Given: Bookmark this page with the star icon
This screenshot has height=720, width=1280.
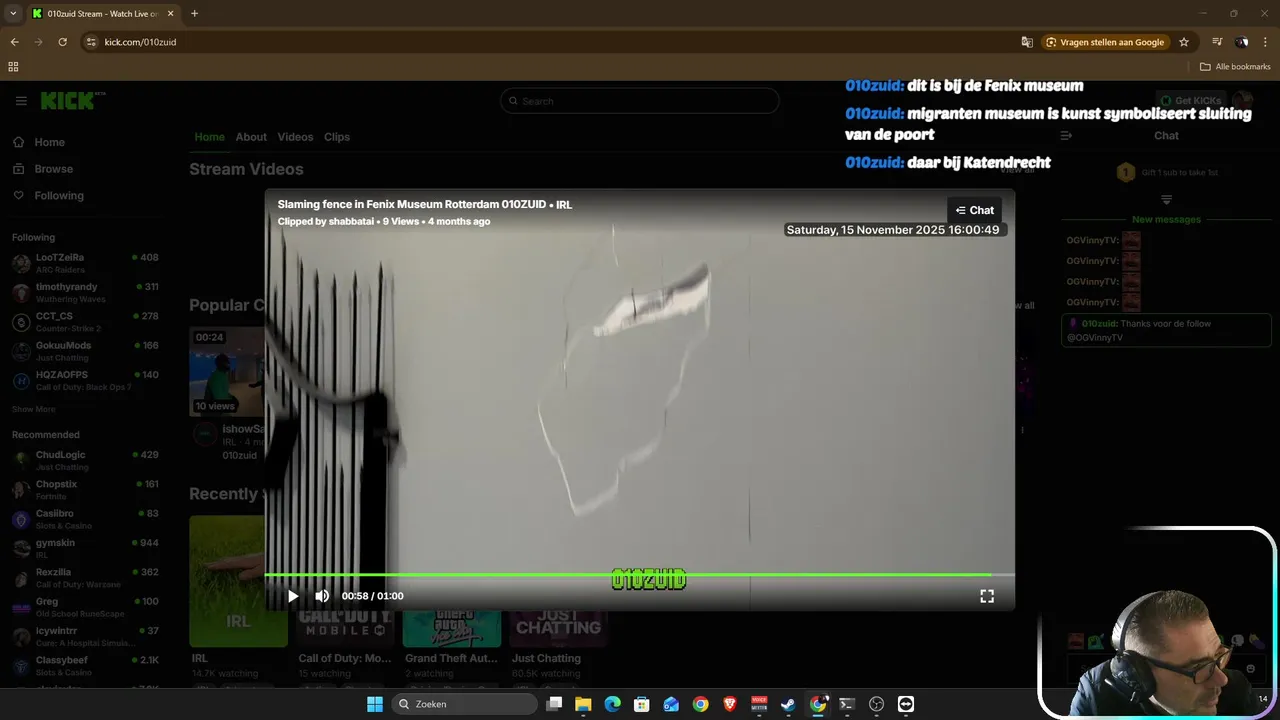Looking at the screenshot, I should [1184, 42].
